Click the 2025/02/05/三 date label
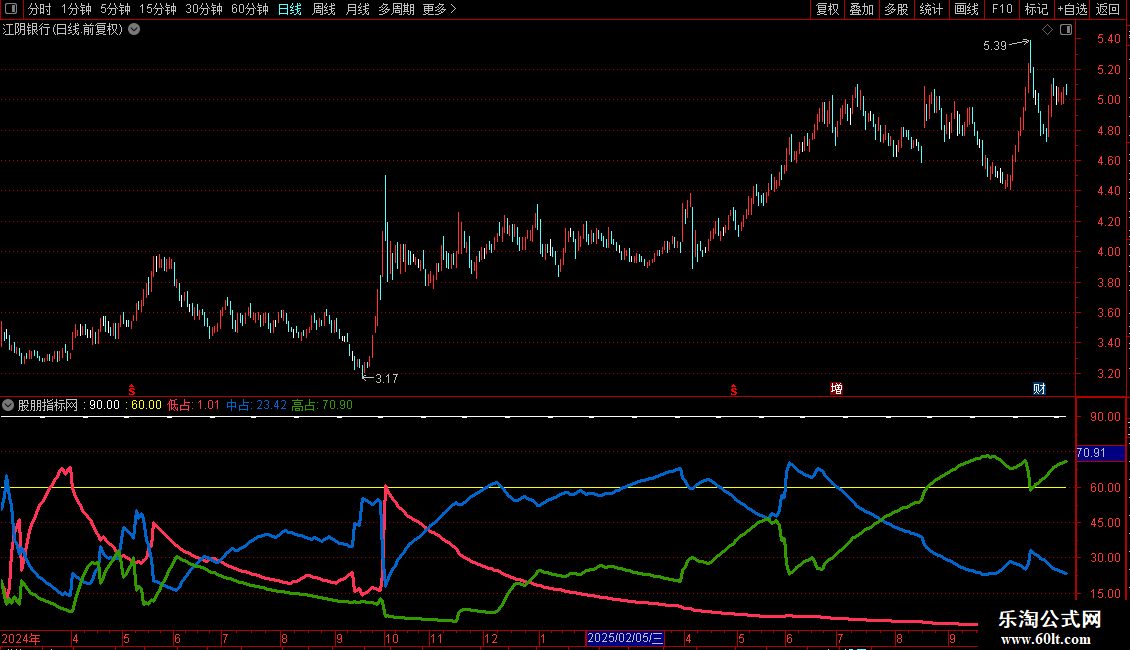 point(625,638)
